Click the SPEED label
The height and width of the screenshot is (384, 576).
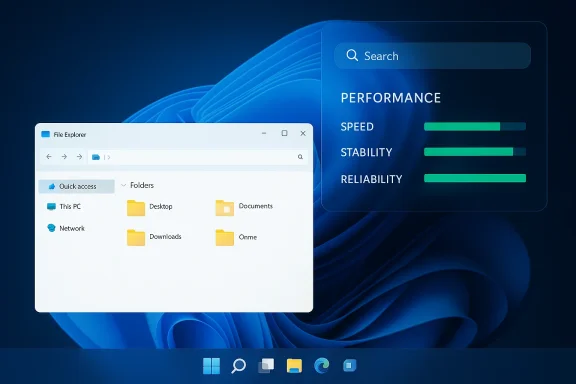point(357,127)
